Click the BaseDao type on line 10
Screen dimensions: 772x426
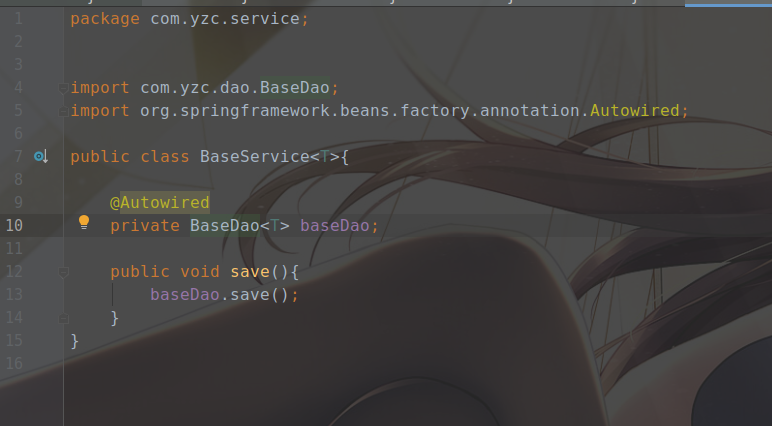[225, 226]
